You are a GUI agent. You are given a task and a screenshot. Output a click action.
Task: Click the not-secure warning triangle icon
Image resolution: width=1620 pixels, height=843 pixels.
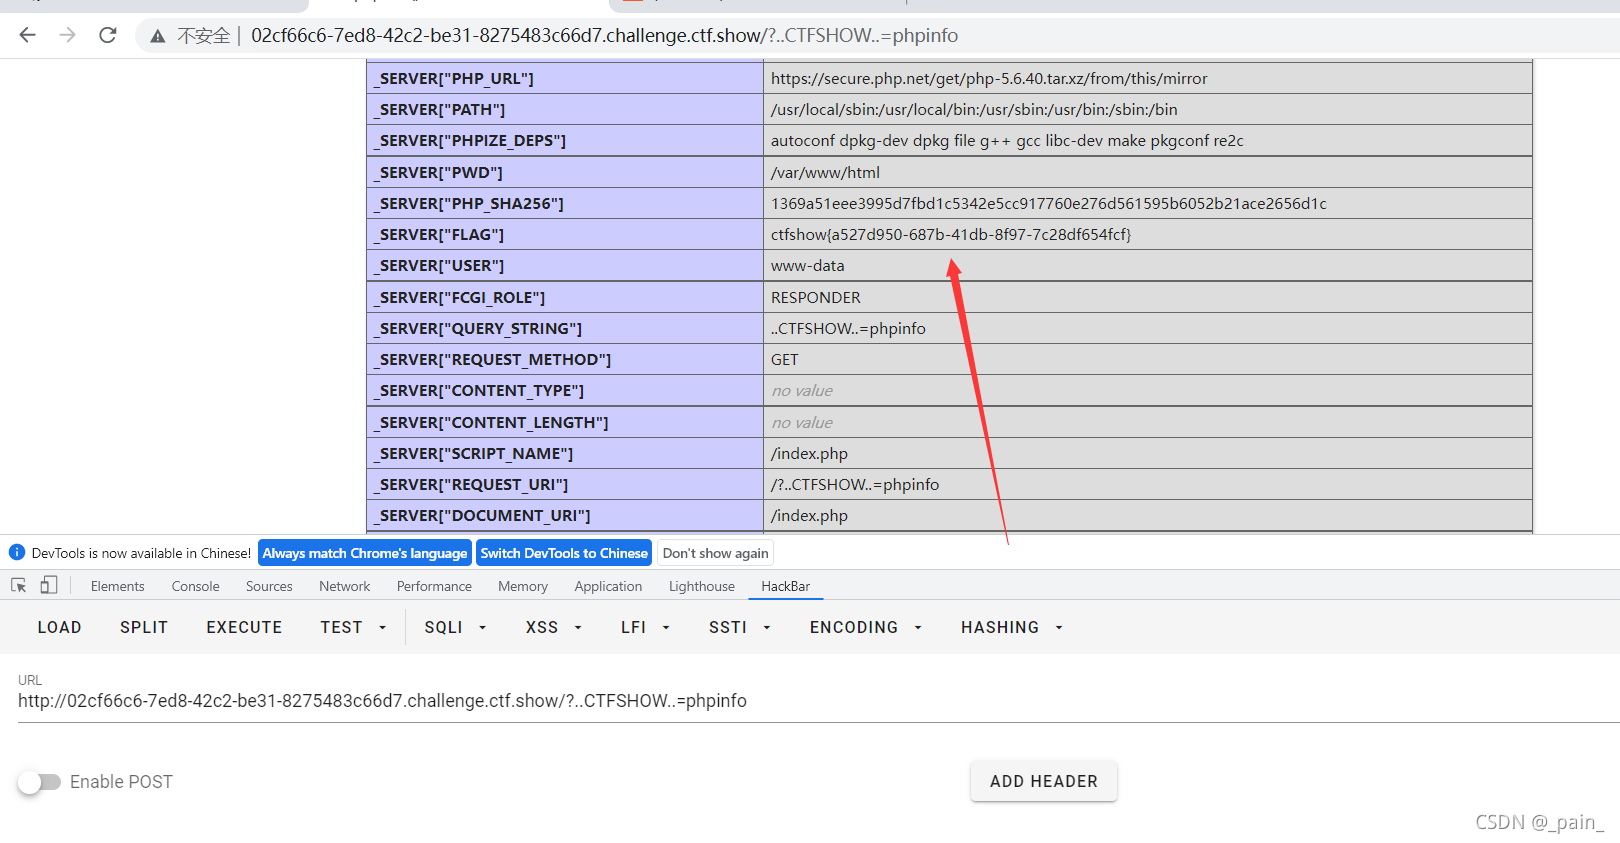158,36
